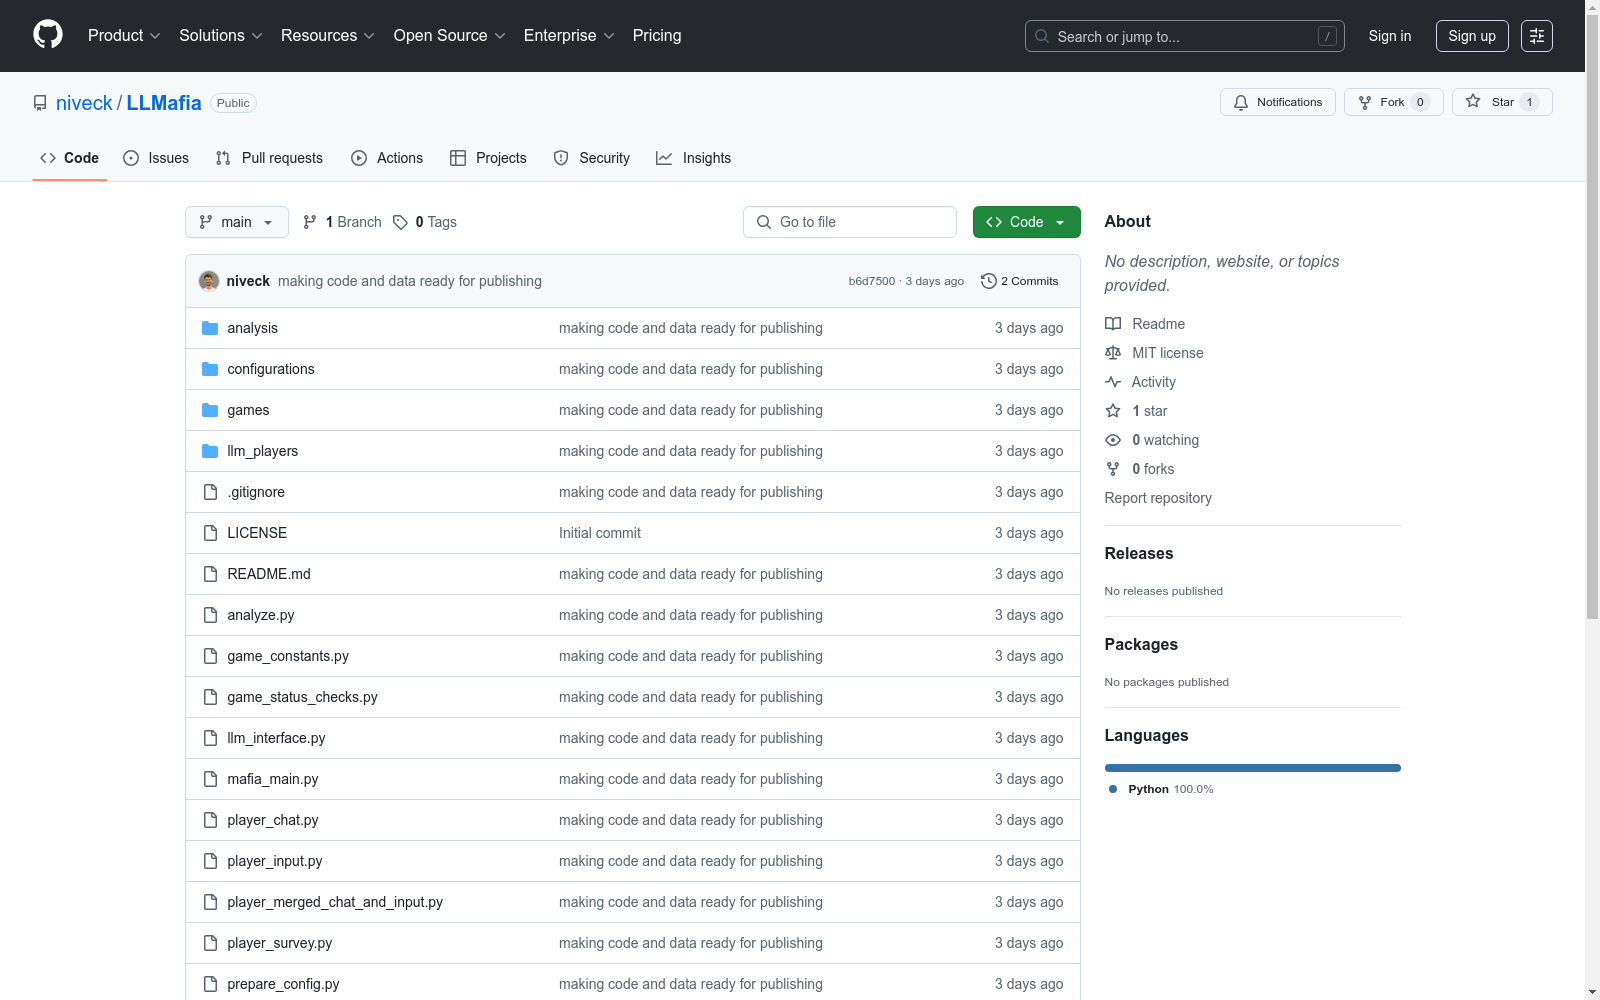Click the game_constants.py file icon

coord(210,656)
